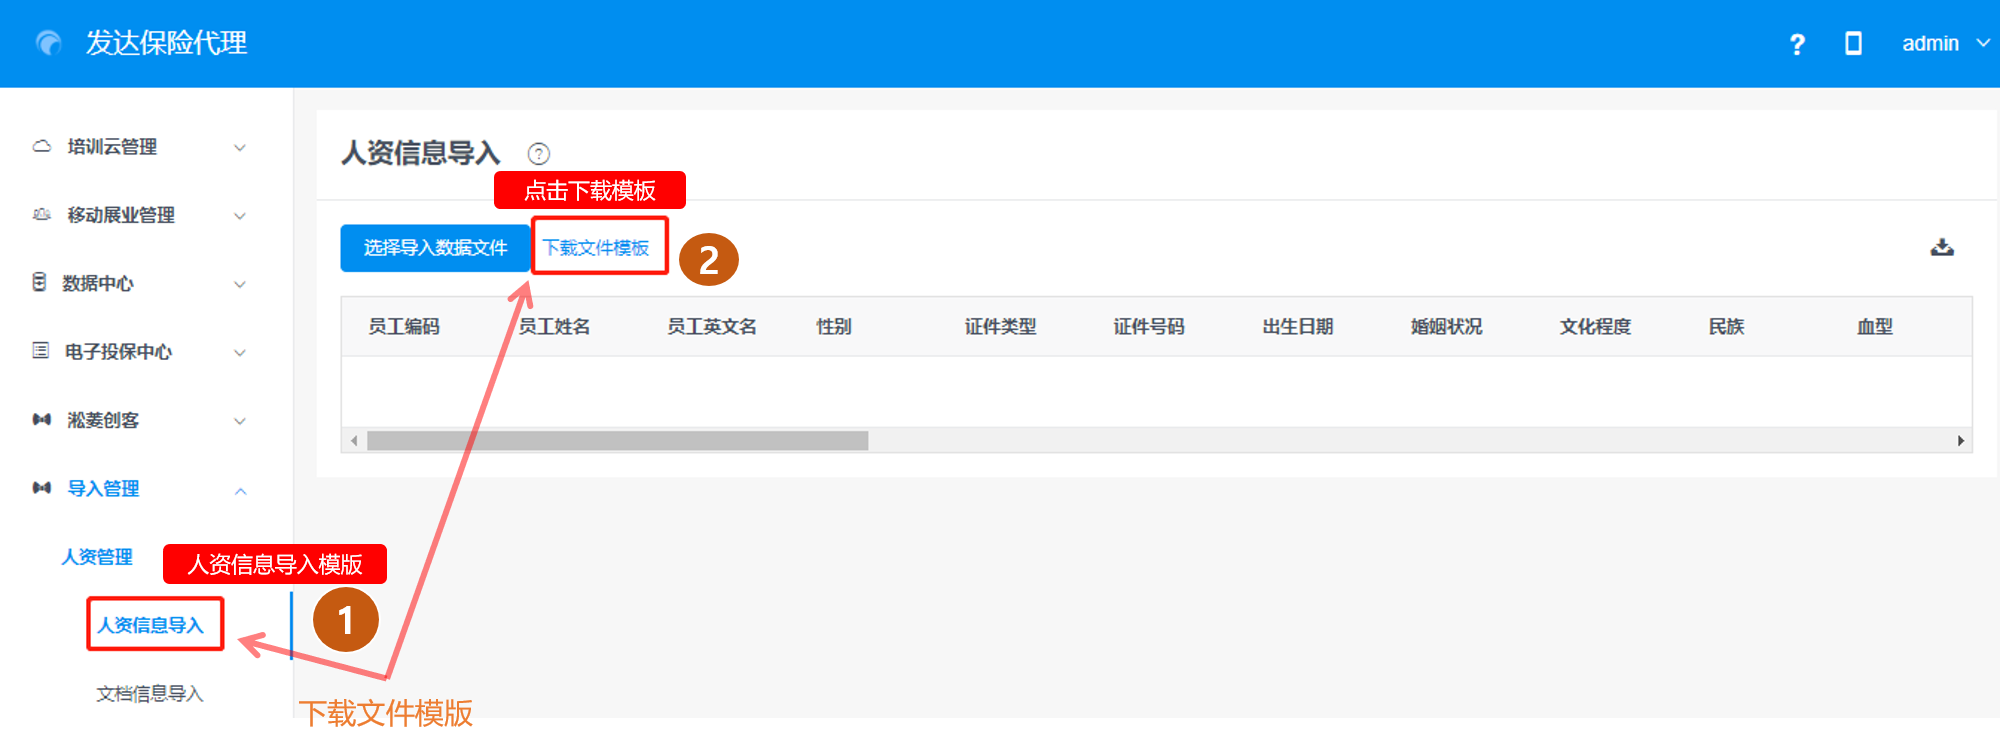2000x748 pixels.
Task: Click the 数据中心 database icon
Action: (x=40, y=283)
